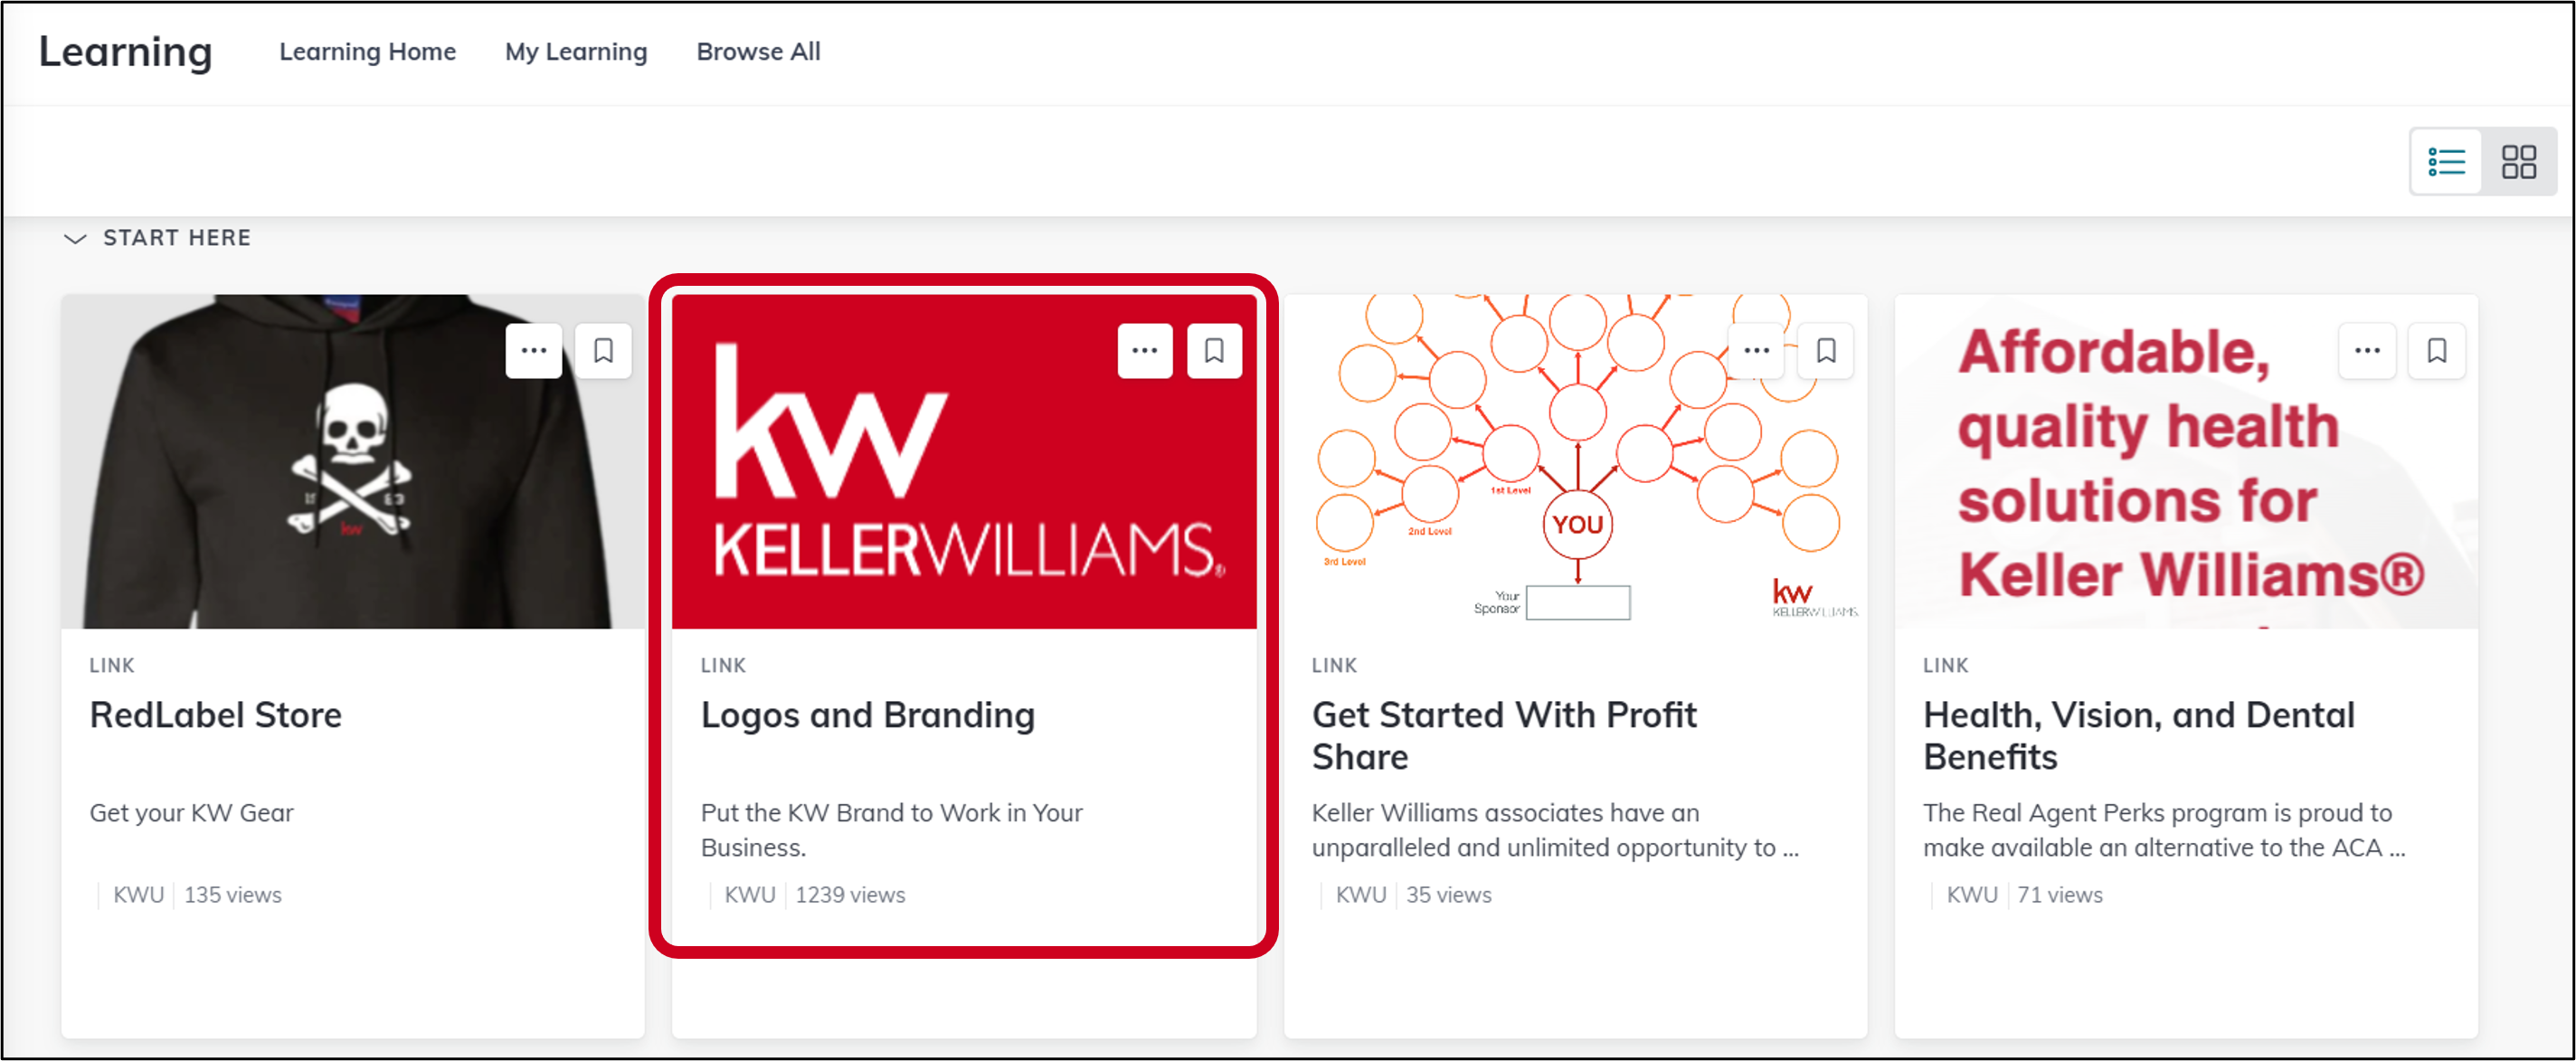This screenshot has height=1061, width=2576.
Task: Open the Logos and Branding link
Action: click(867, 714)
